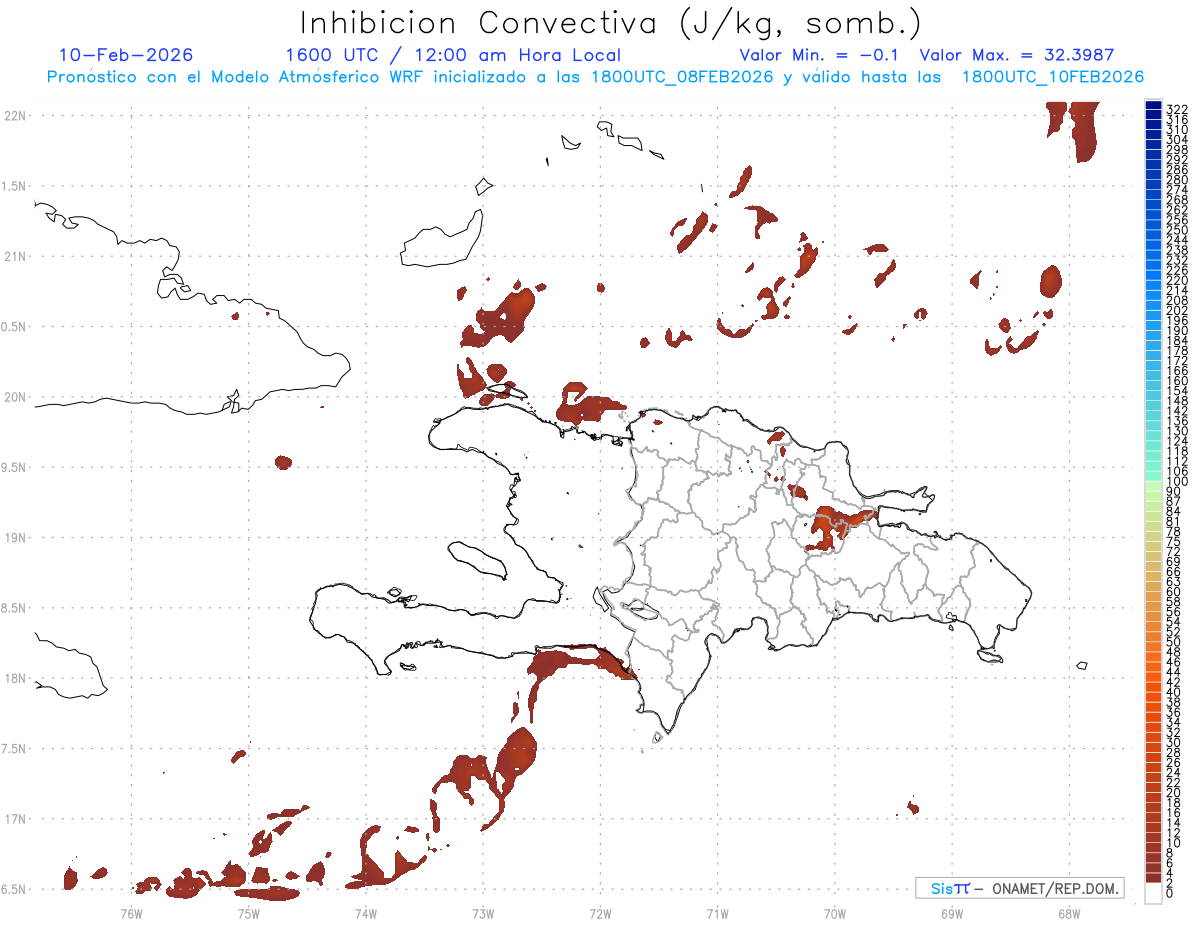Click the "74W" longitude label
This screenshot has height=927, width=1200.
click(365, 912)
